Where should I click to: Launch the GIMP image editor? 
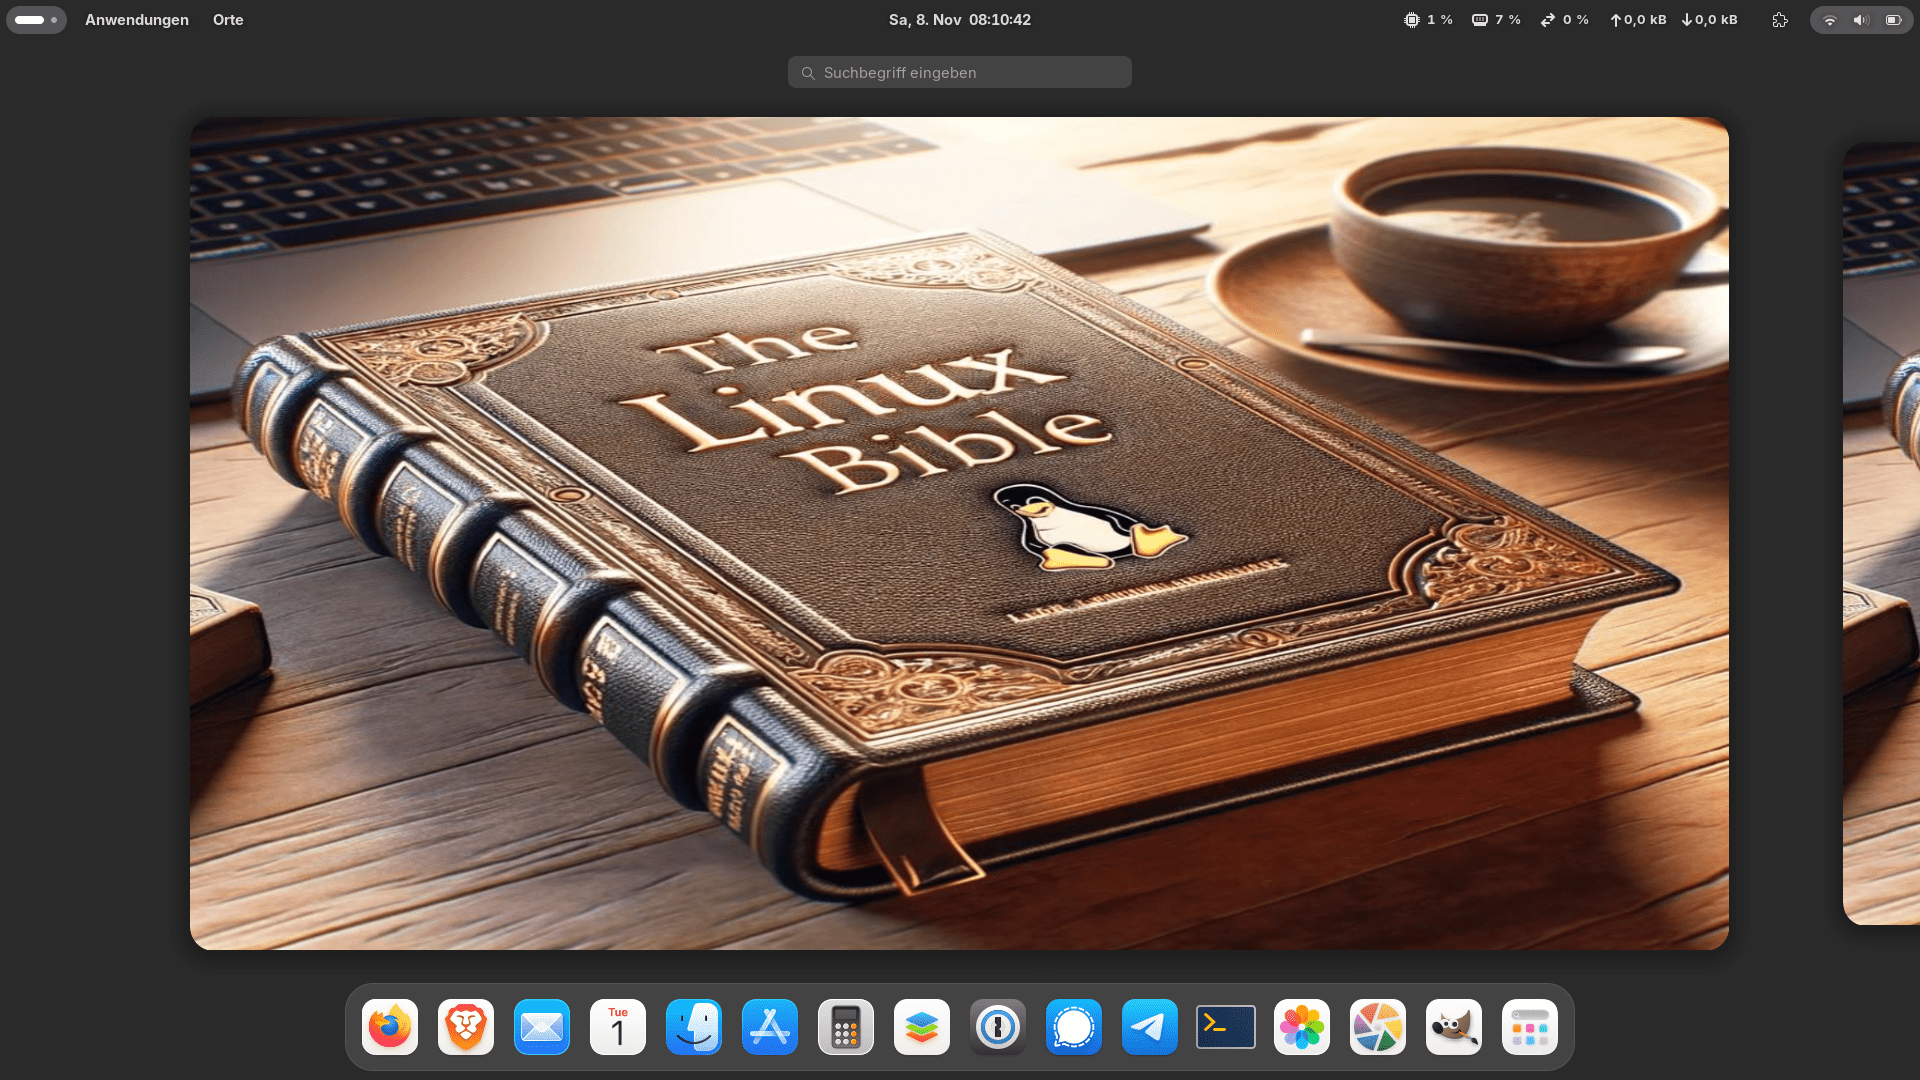pyautogui.click(x=1454, y=1027)
